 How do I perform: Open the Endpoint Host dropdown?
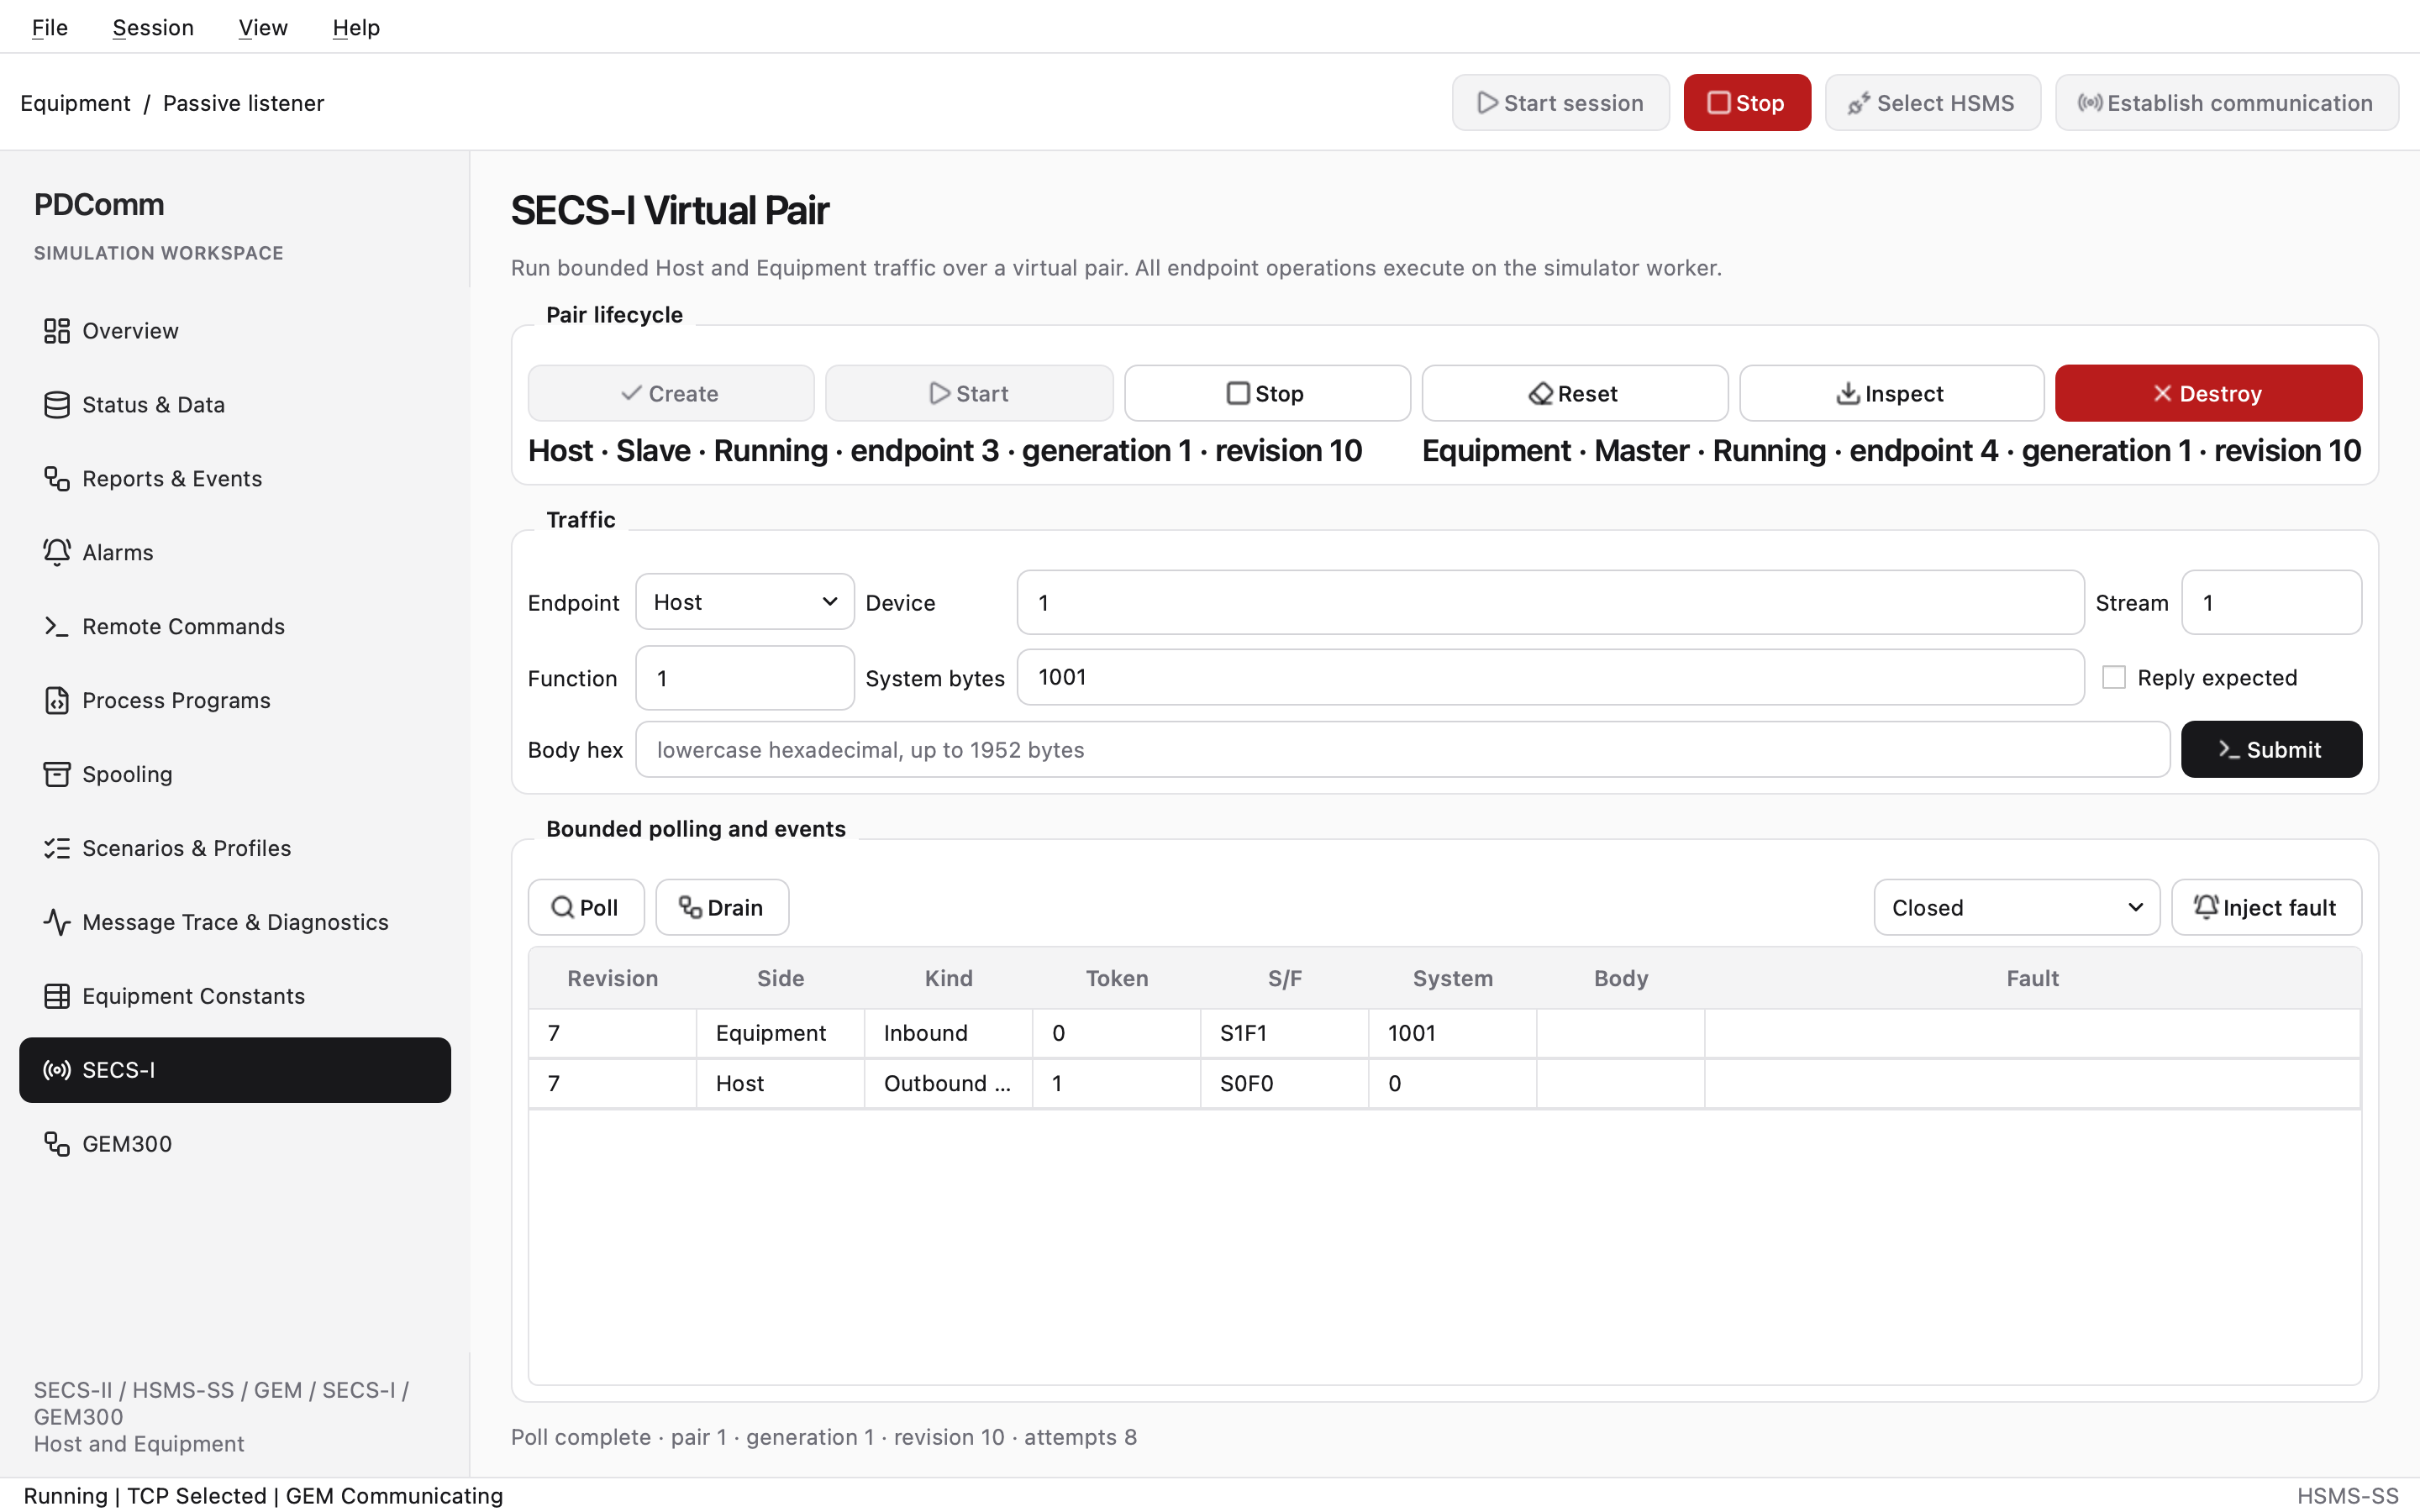pyautogui.click(x=744, y=602)
